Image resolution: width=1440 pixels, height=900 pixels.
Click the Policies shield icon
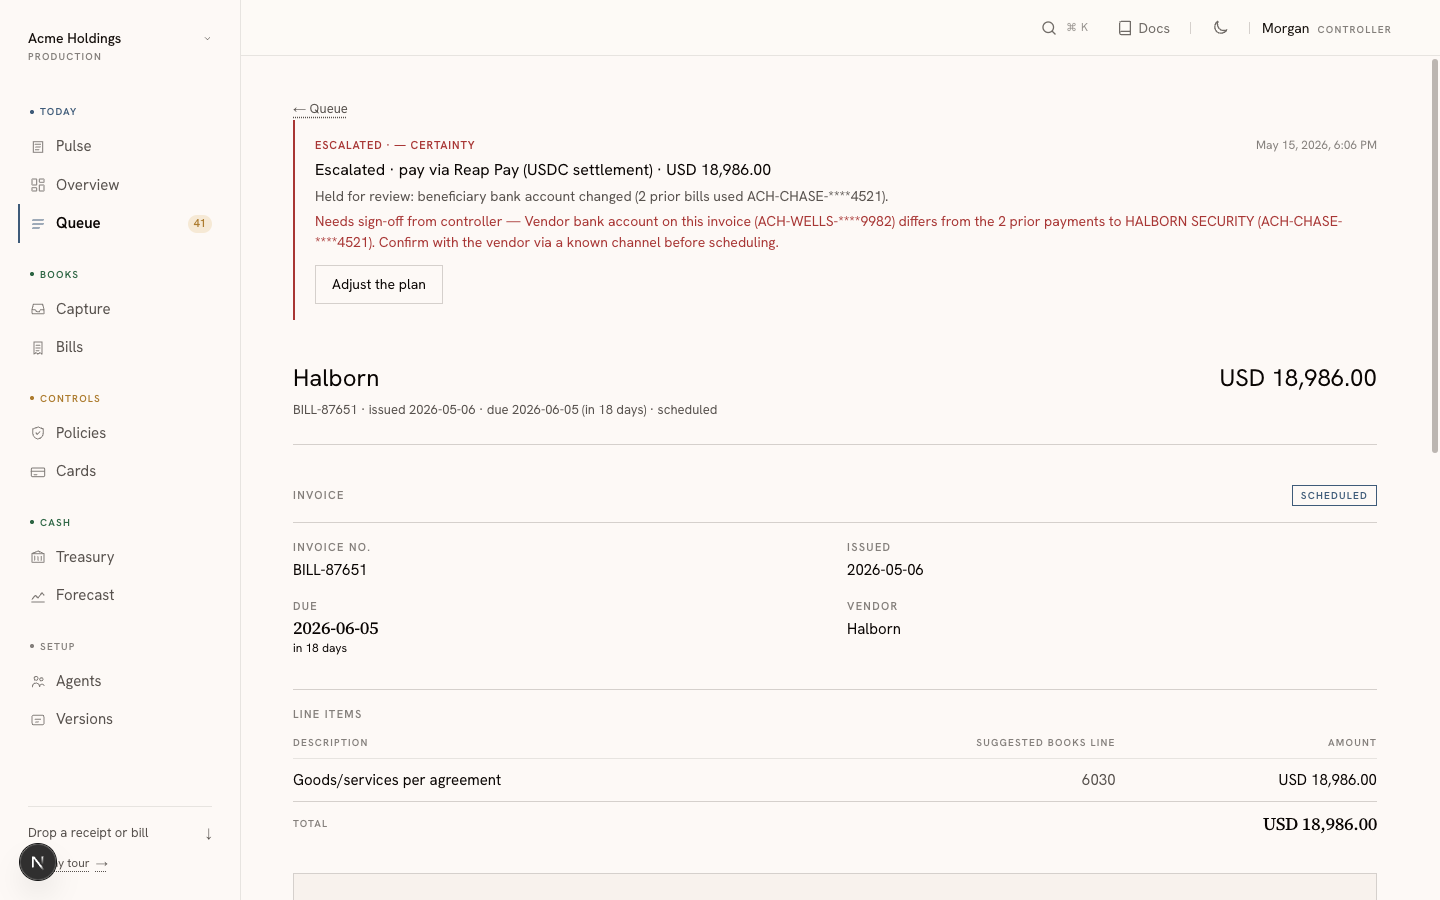point(38,434)
